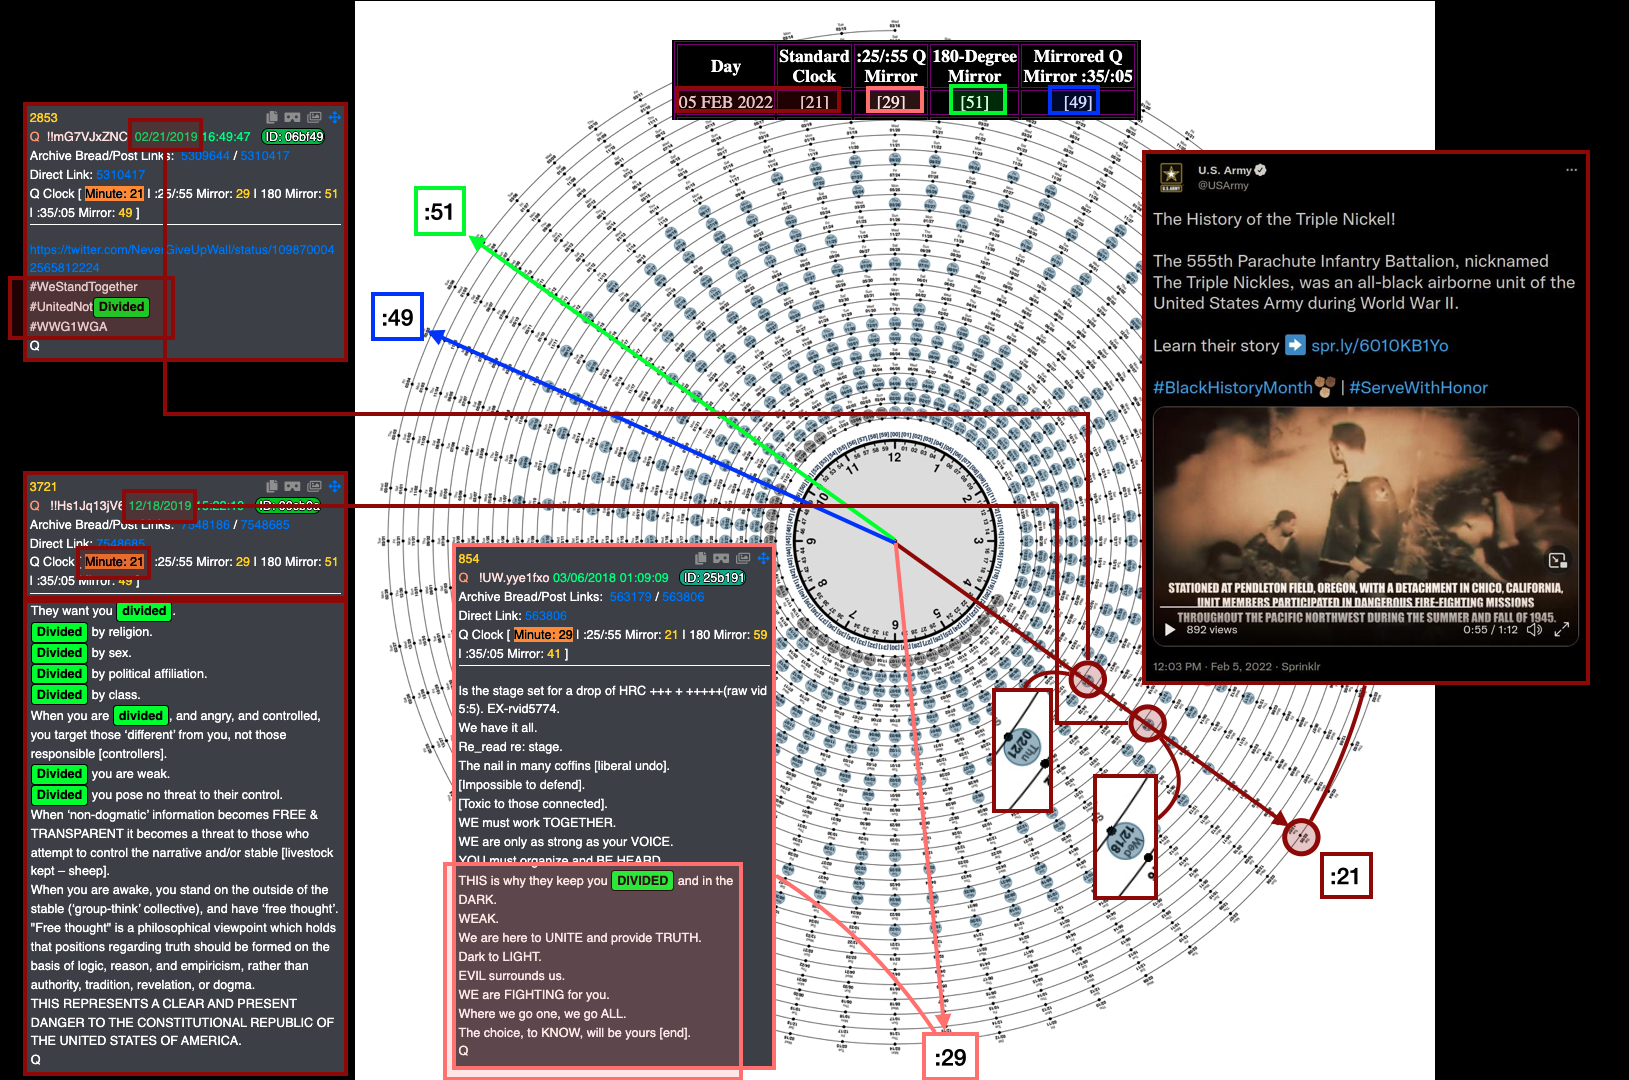The width and height of the screenshot is (1629, 1080).
Task: Open archive link 7548186 in post 3721
Action: 205,525
